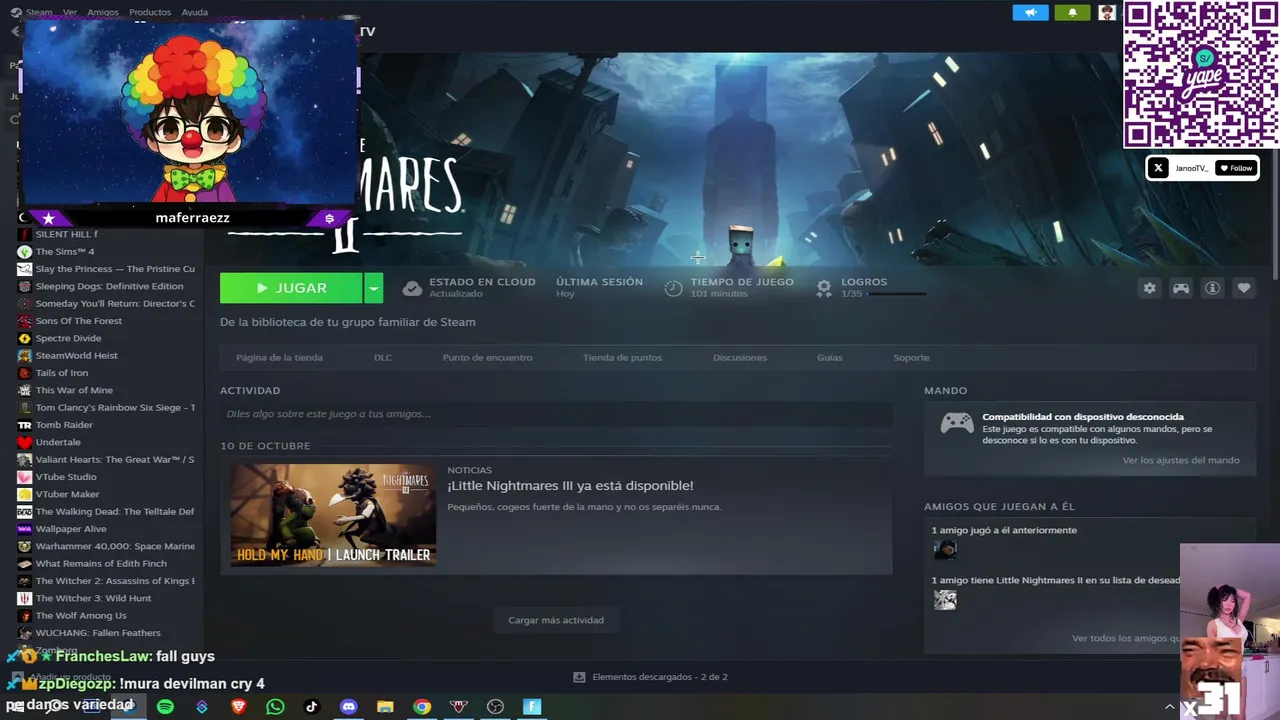Open the Productos menu

(x=150, y=13)
